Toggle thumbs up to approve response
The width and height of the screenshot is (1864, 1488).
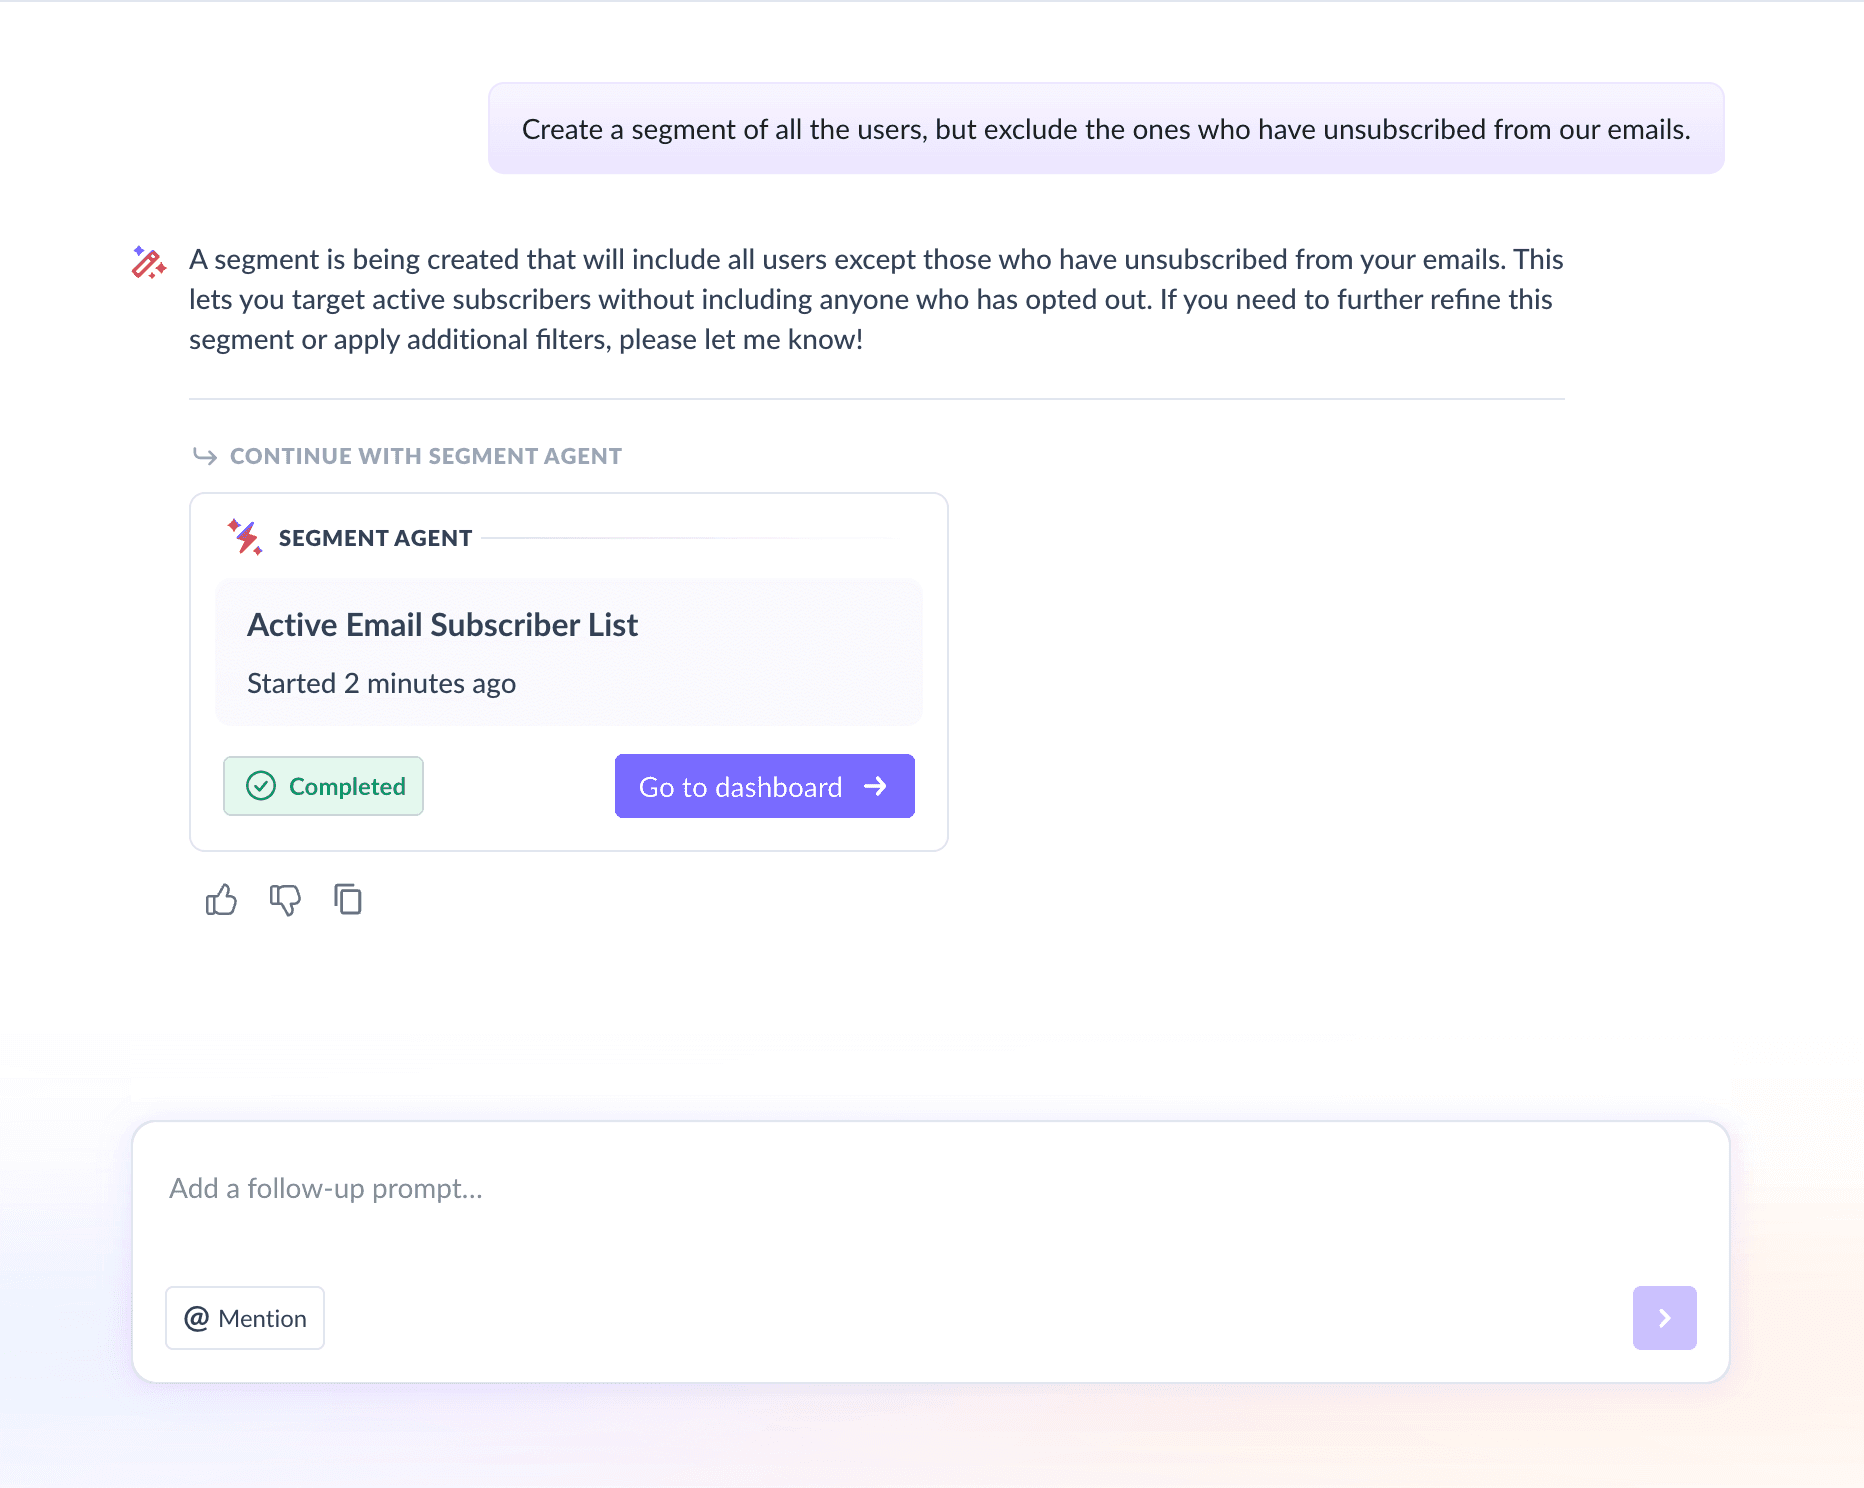point(220,899)
